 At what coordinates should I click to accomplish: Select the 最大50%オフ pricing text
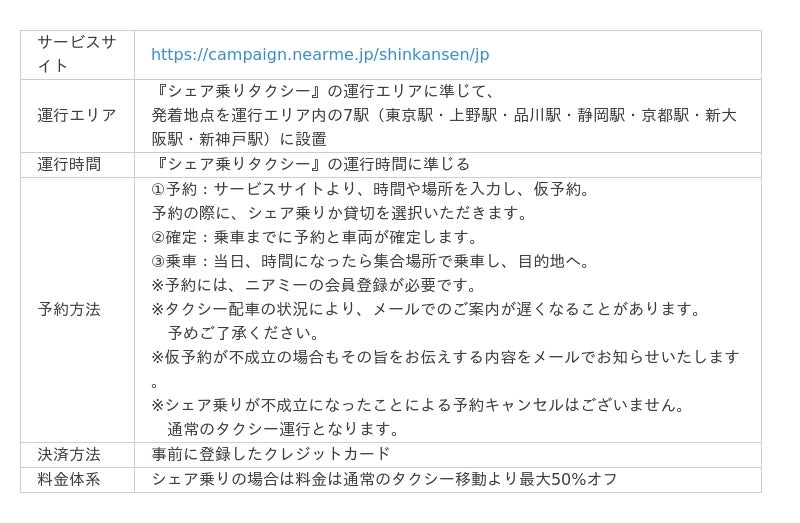385,479
